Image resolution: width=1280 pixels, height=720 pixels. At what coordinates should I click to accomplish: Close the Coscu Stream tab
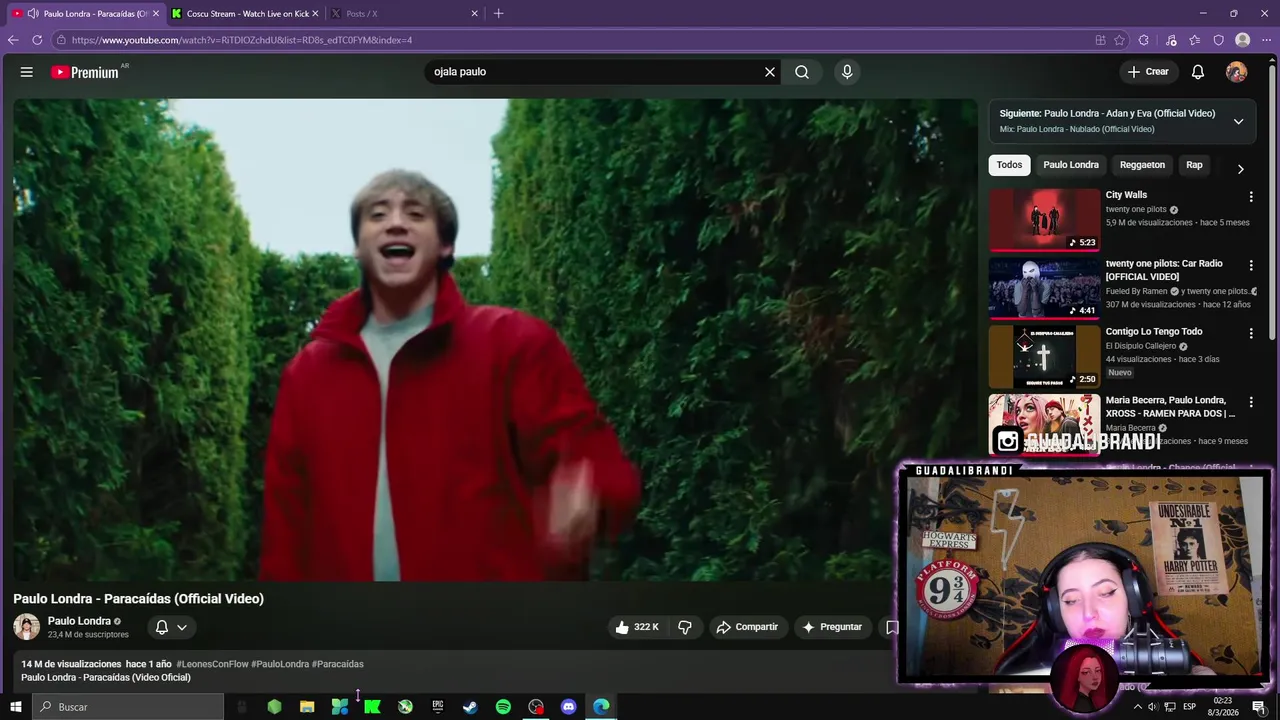pyautogui.click(x=315, y=14)
